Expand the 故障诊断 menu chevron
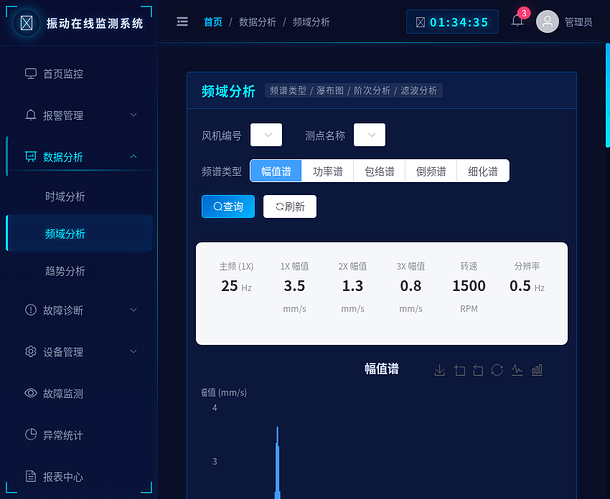Viewport: 610px width, 499px height. pyautogui.click(x=133, y=310)
